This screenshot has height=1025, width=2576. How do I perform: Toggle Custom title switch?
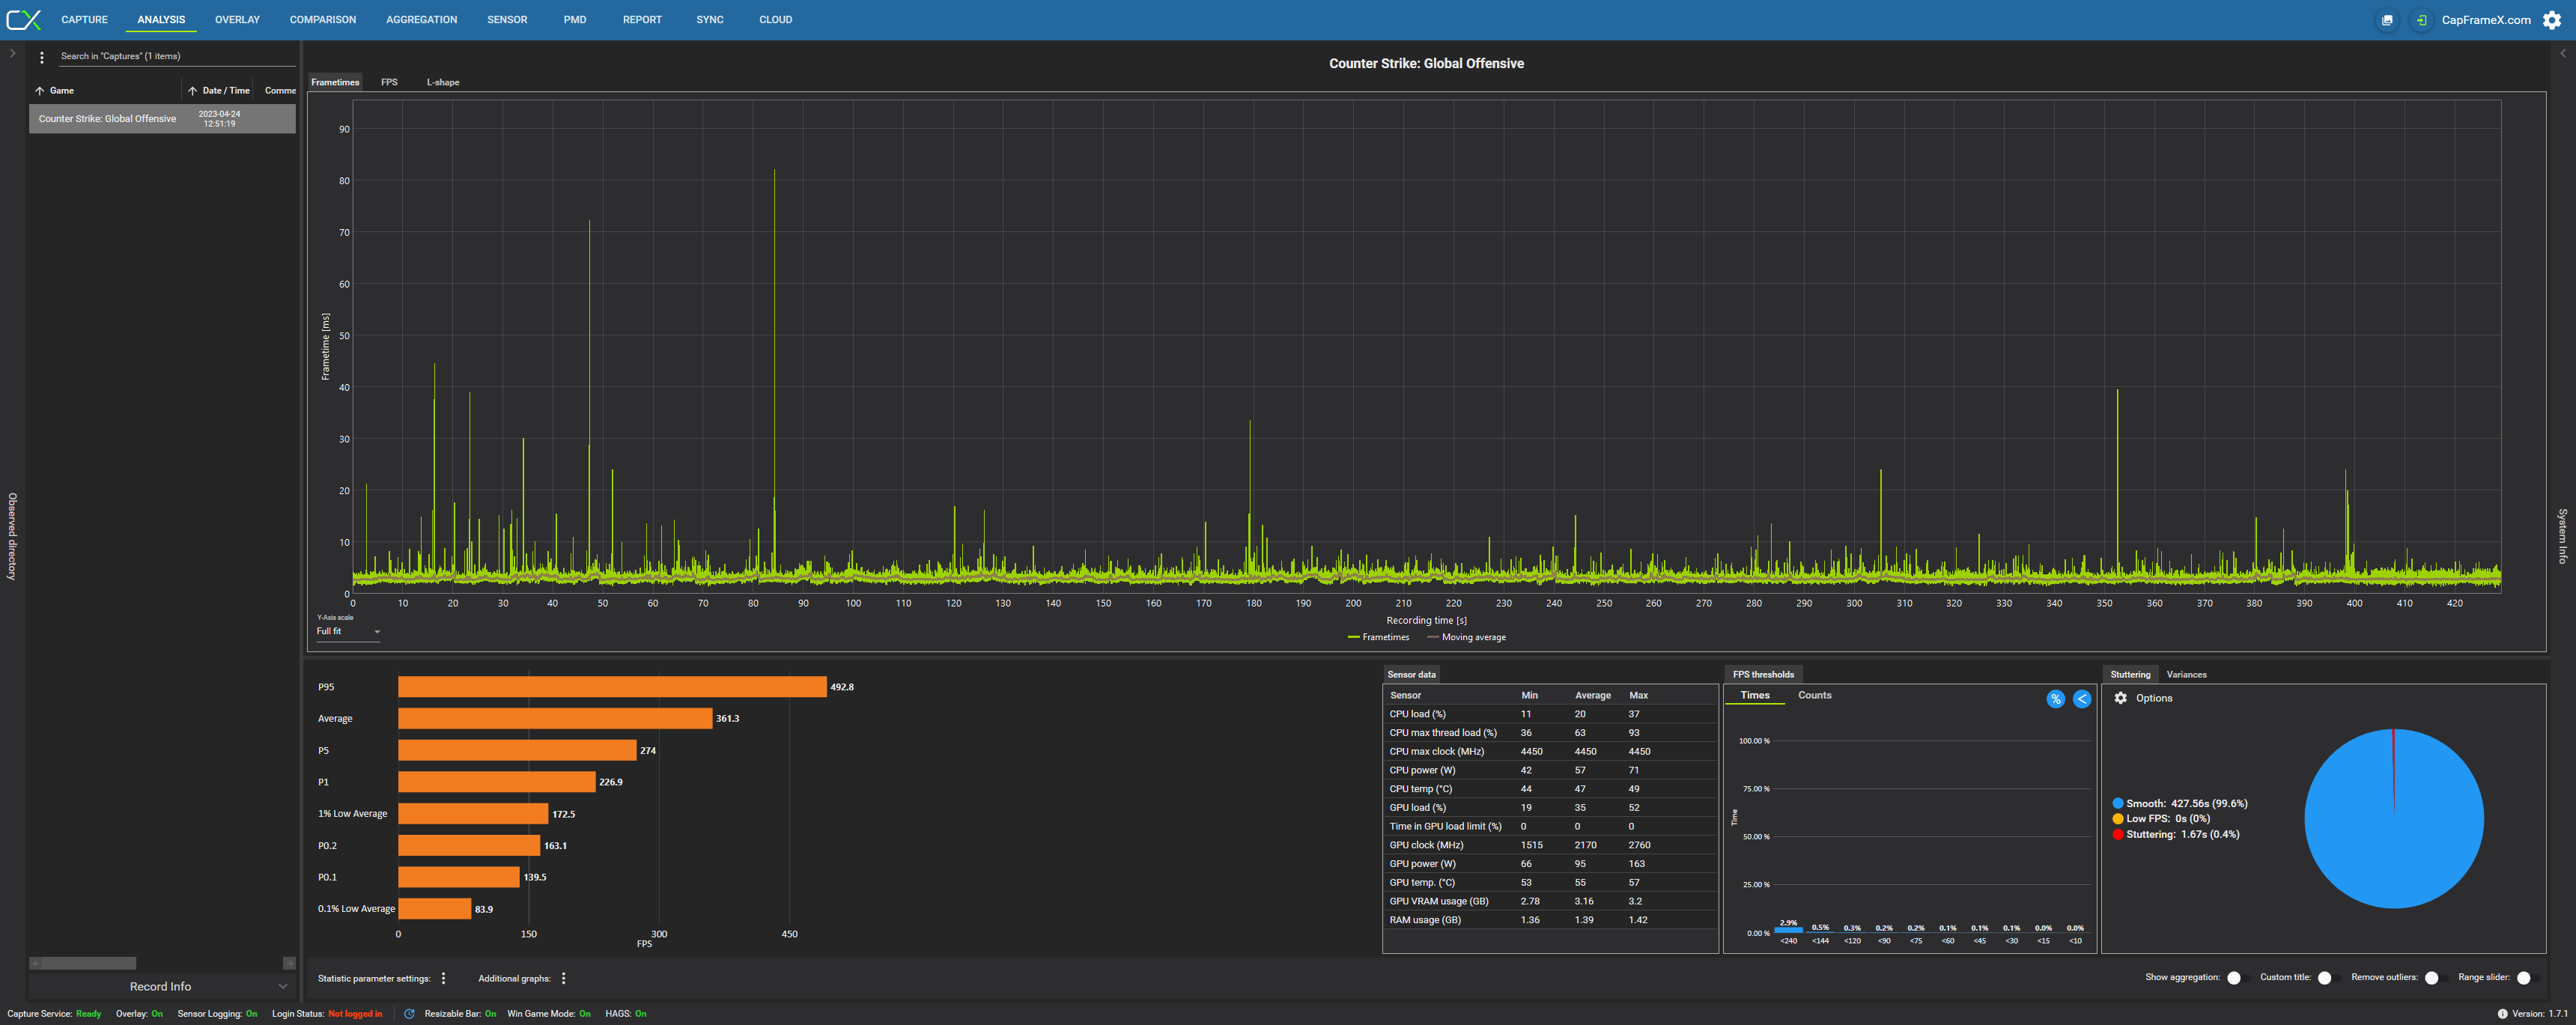tap(2328, 978)
